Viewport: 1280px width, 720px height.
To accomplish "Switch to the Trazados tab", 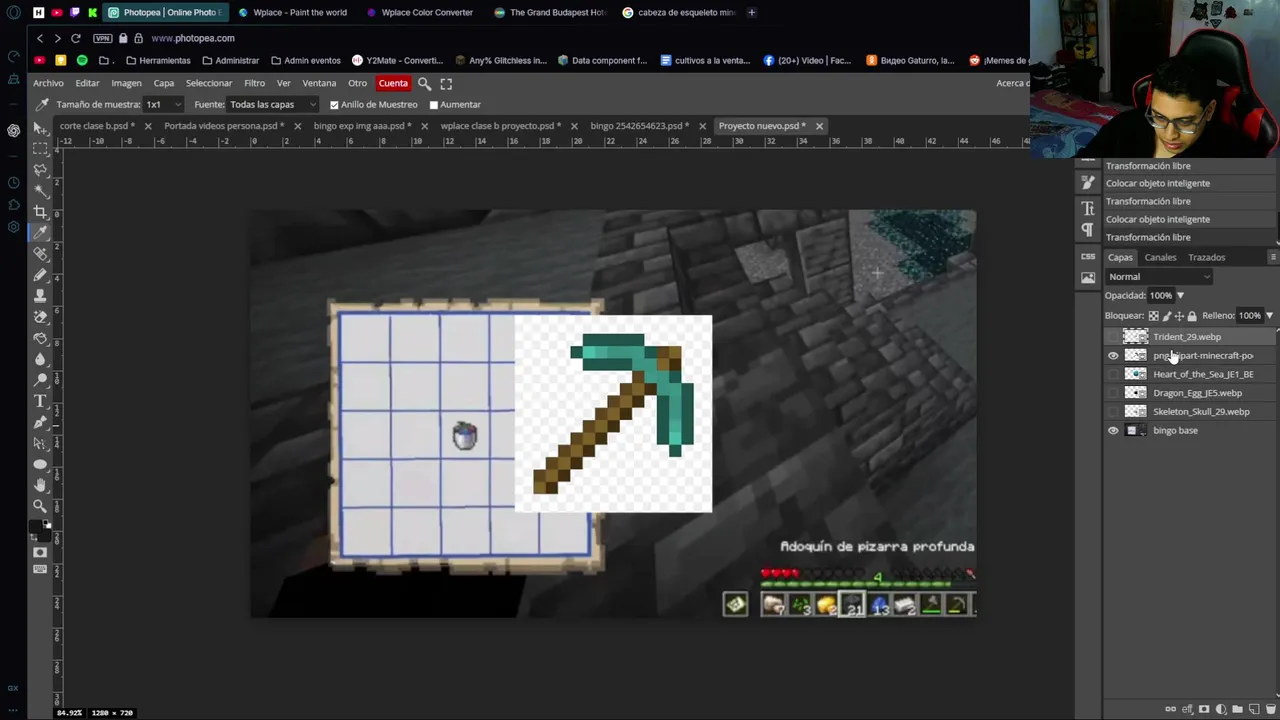I will (x=1206, y=258).
